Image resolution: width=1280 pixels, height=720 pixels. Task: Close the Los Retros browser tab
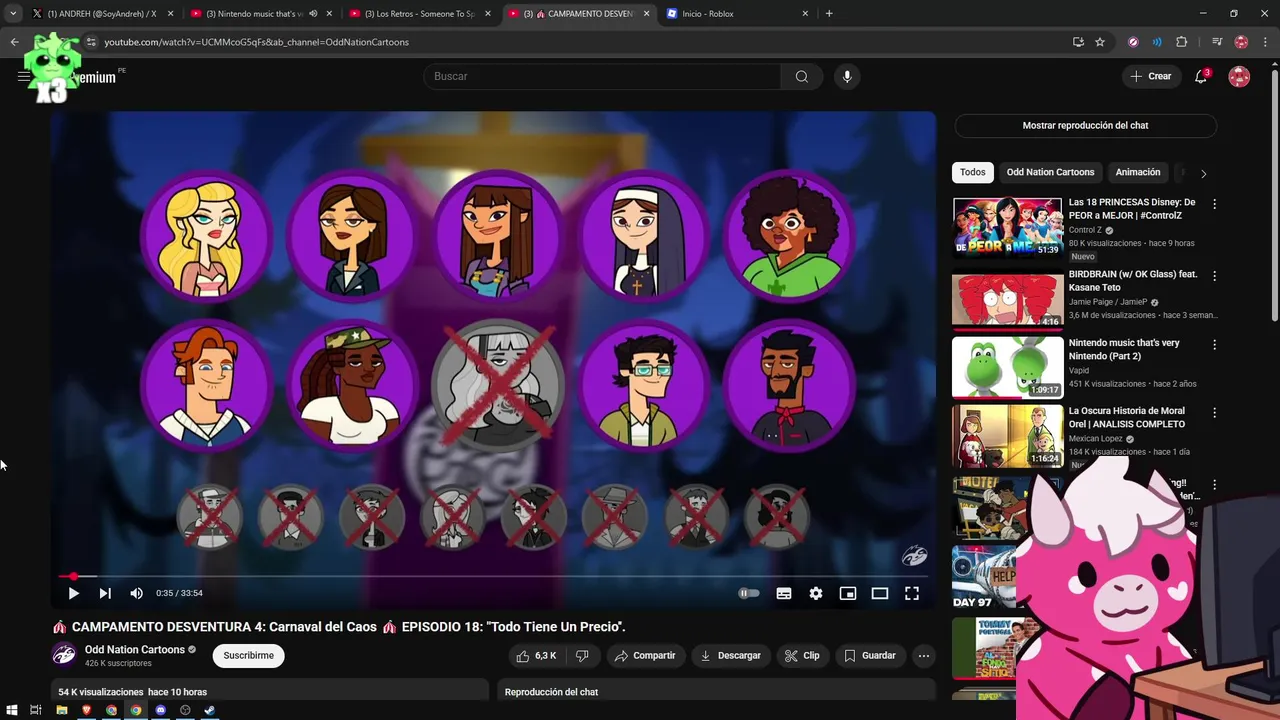point(486,14)
